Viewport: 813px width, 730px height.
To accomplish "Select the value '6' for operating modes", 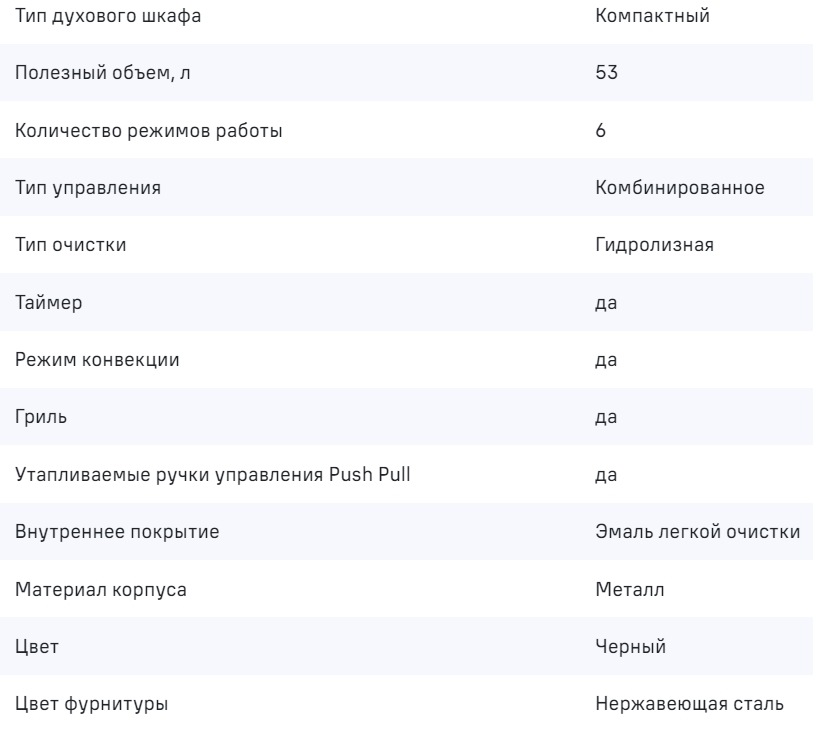I will tap(599, 131).
